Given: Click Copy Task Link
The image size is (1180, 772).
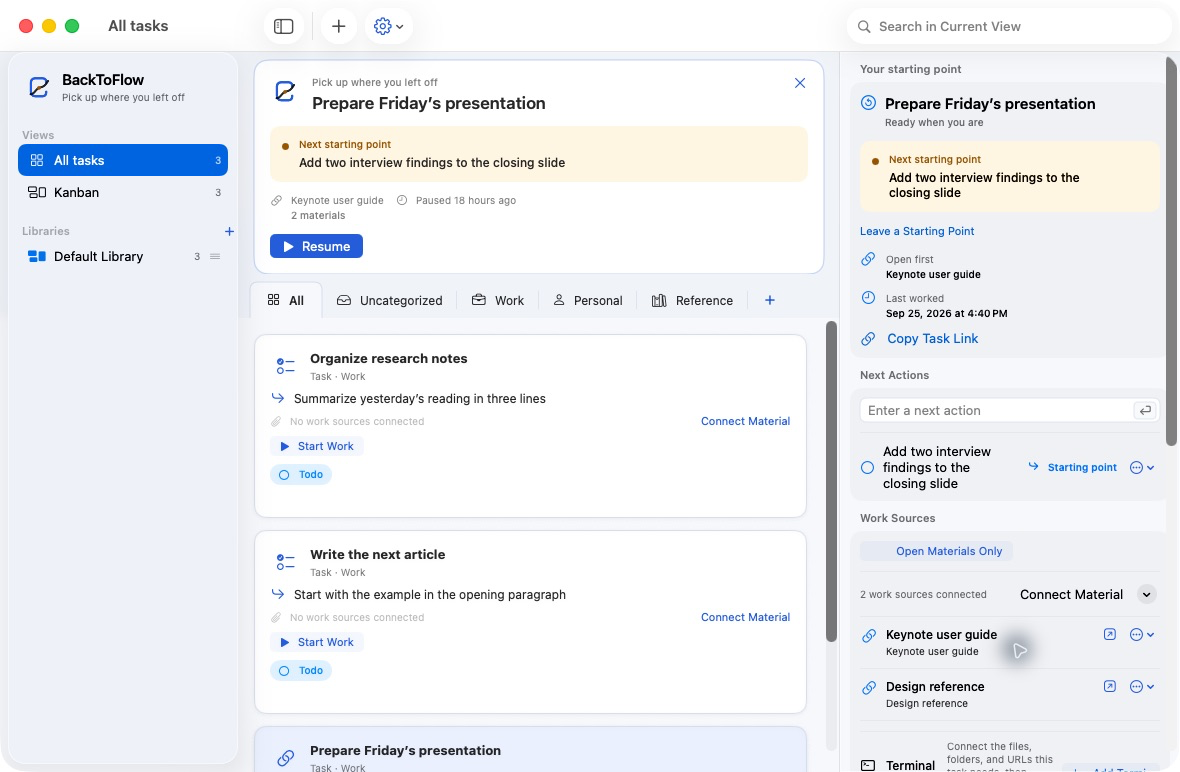Looking at the screenshot, I should point(932,339).
